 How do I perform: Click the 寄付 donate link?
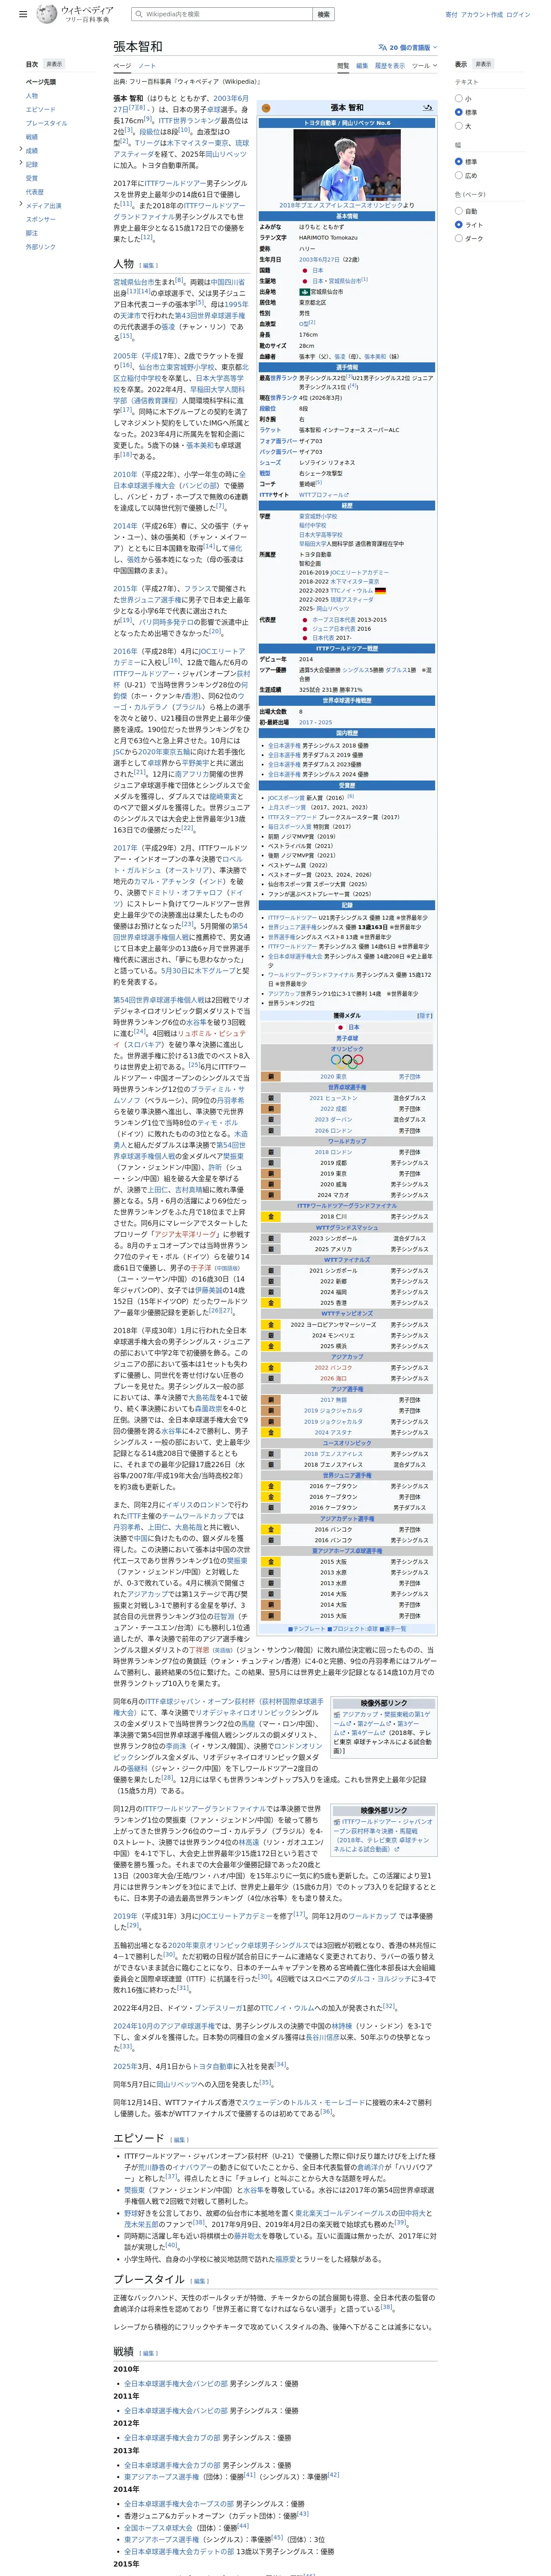pos(451,15)
